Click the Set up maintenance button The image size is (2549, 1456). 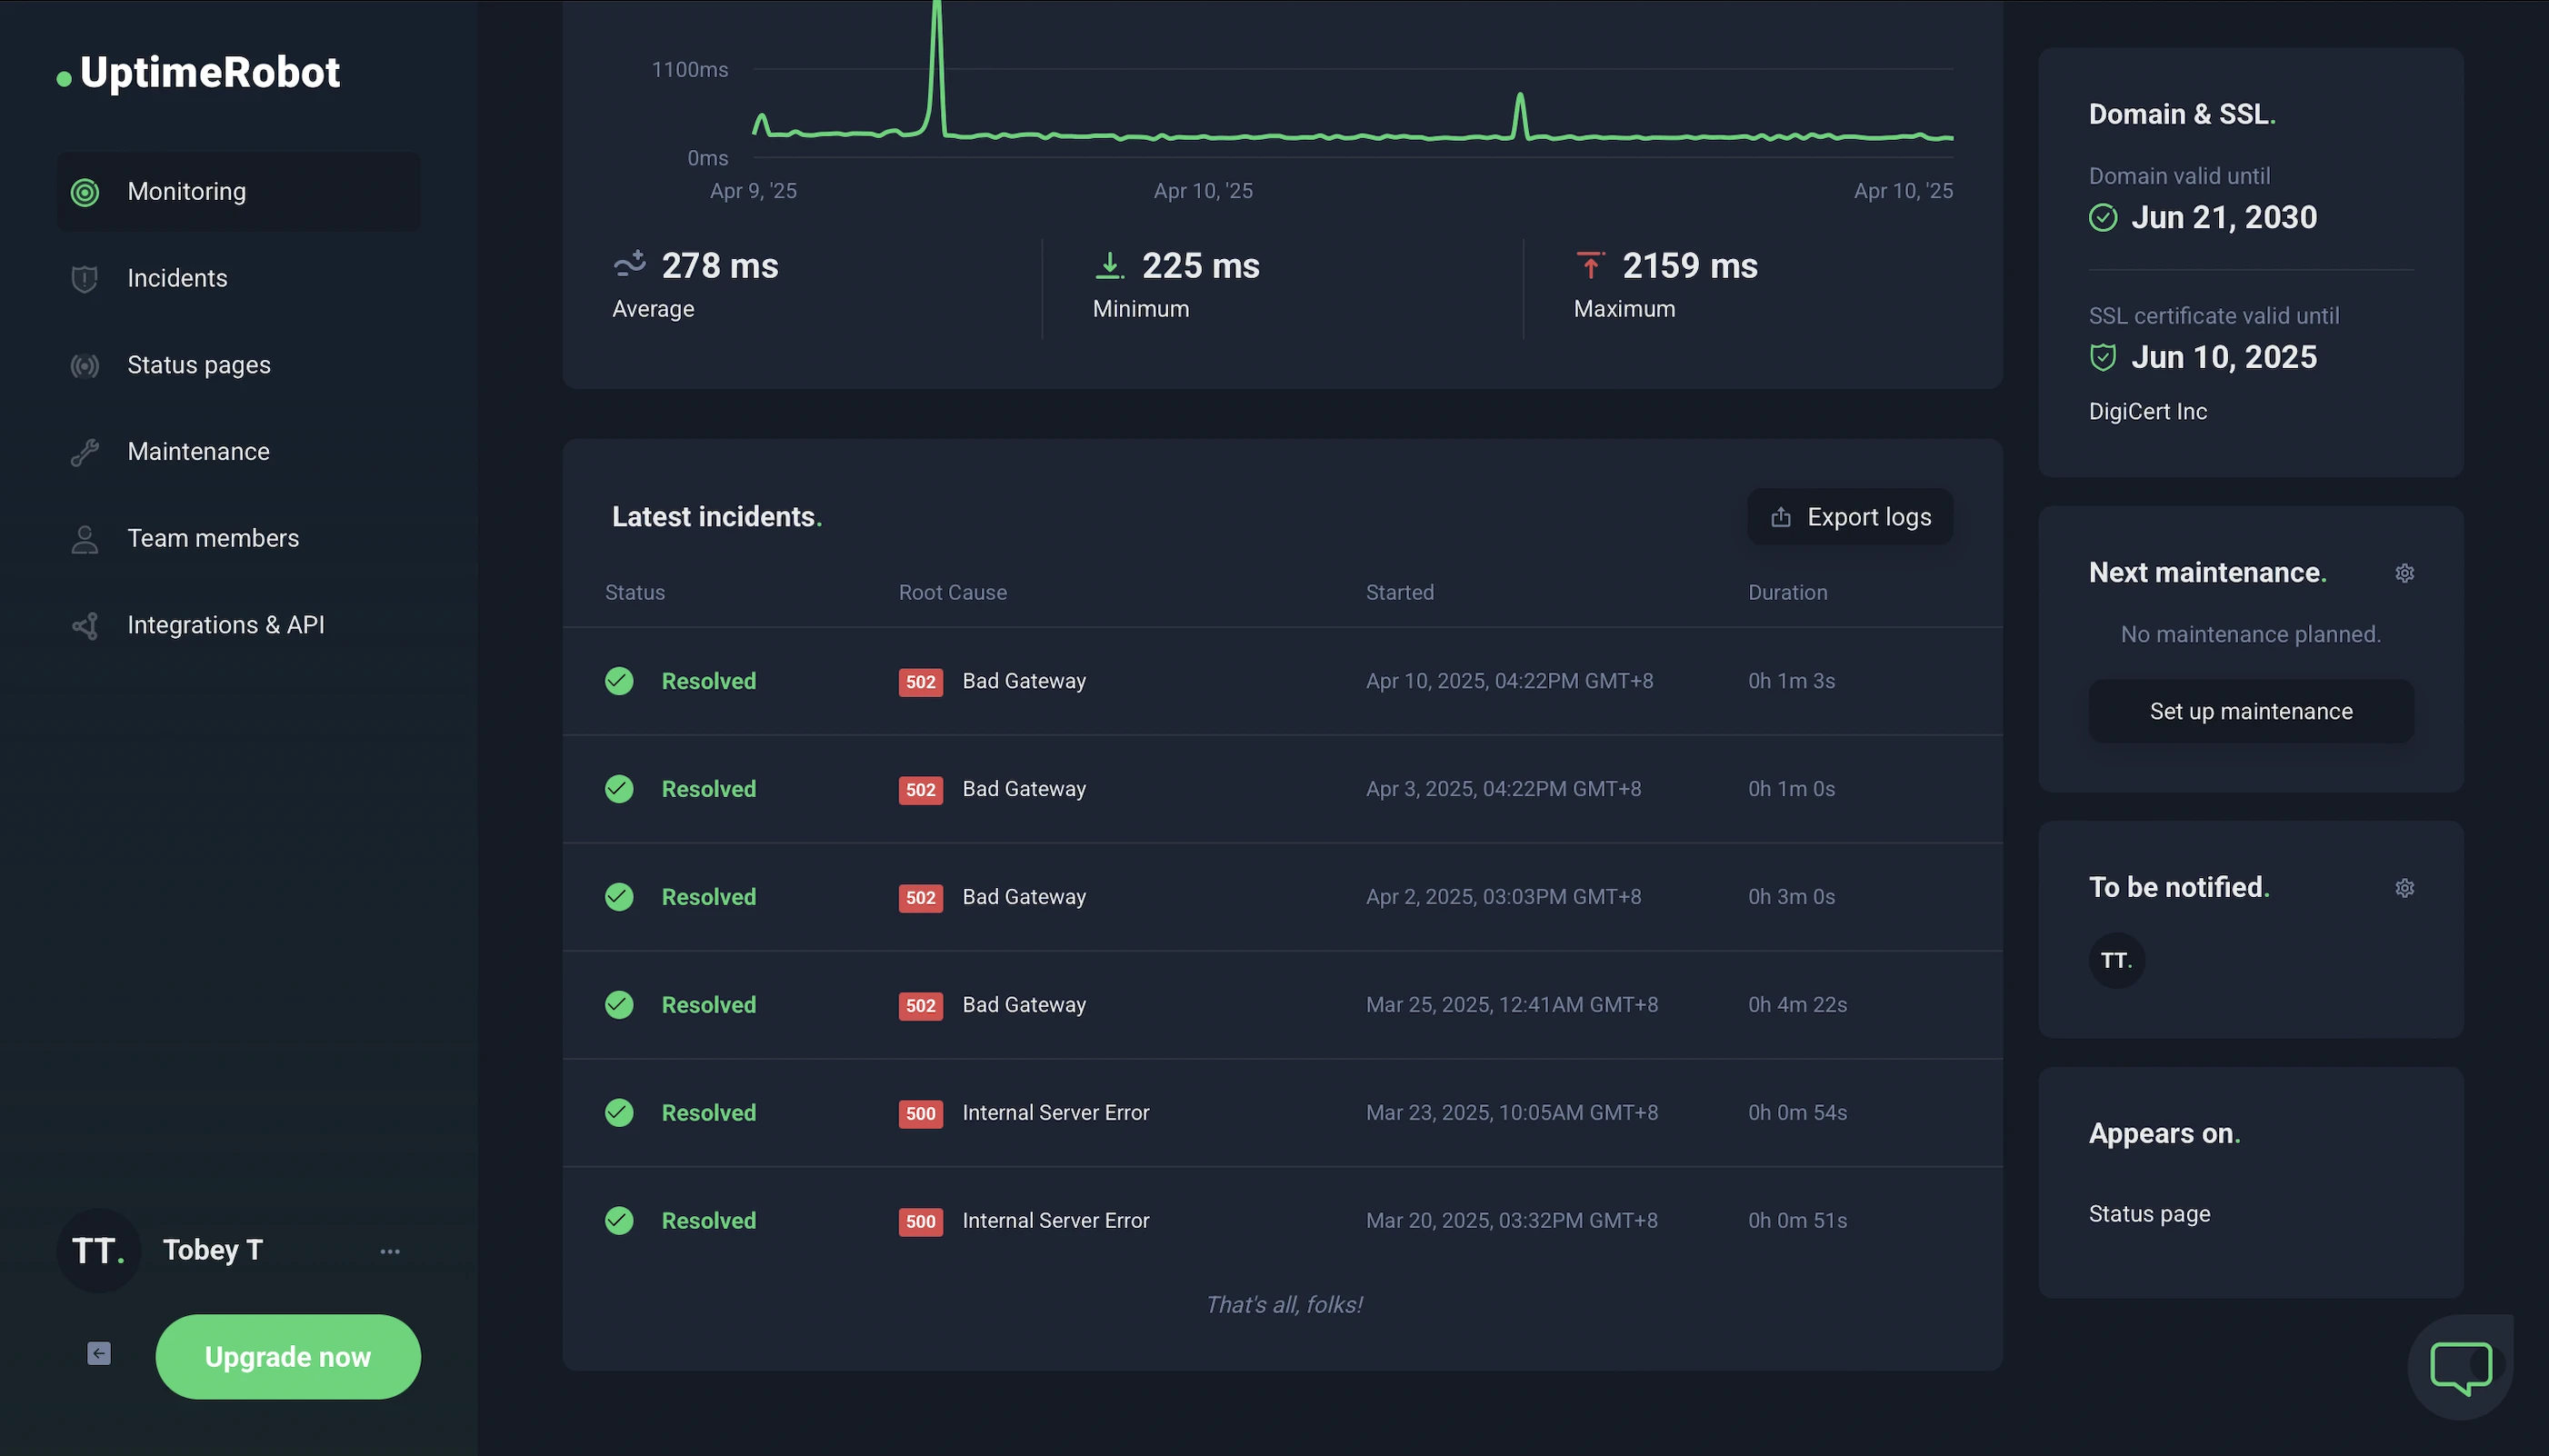[x=2250, y=711]
